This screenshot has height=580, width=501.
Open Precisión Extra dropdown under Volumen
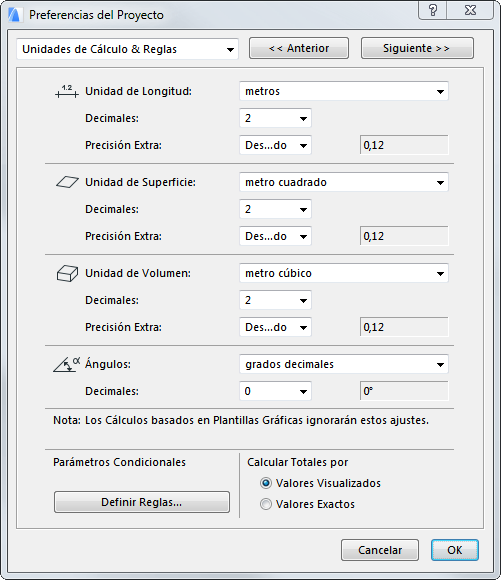(x=275, y=327)
